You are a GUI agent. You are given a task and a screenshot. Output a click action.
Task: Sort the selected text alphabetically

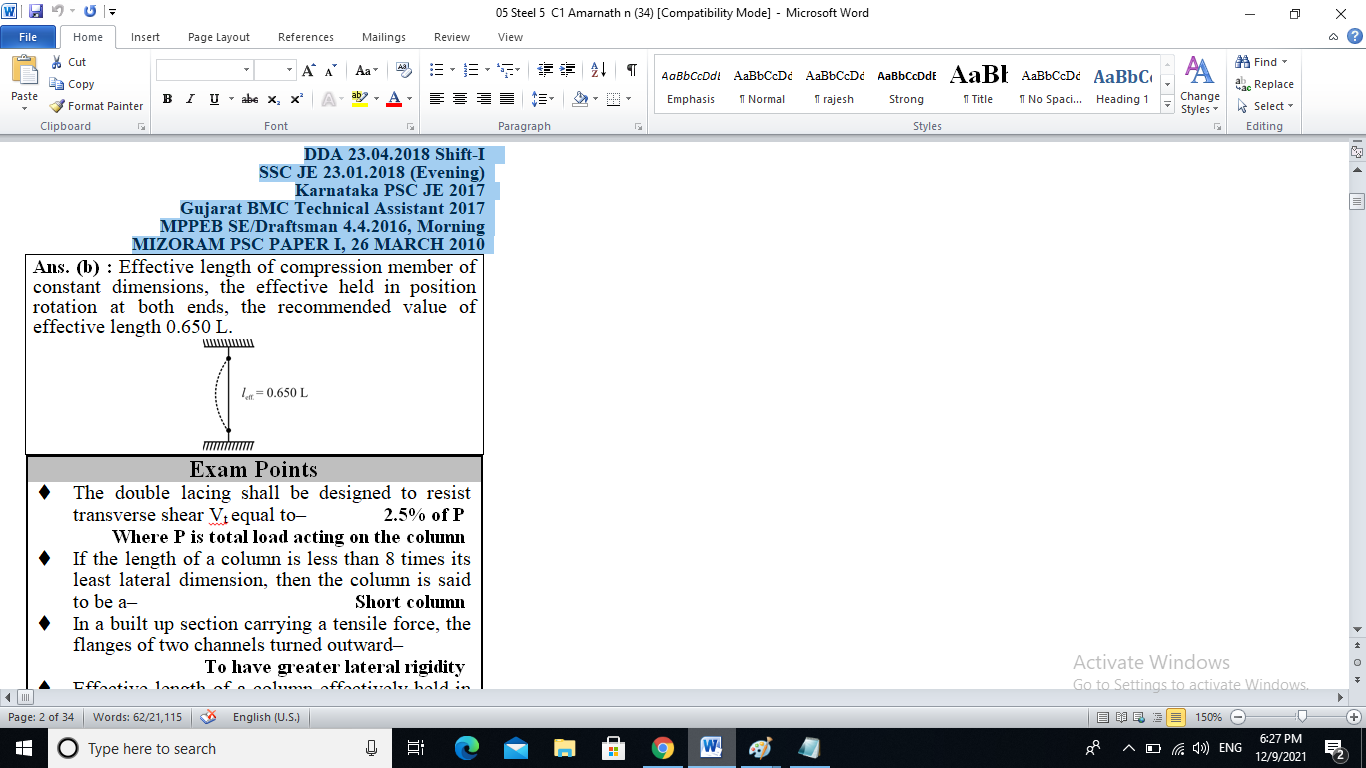(598, 70)
